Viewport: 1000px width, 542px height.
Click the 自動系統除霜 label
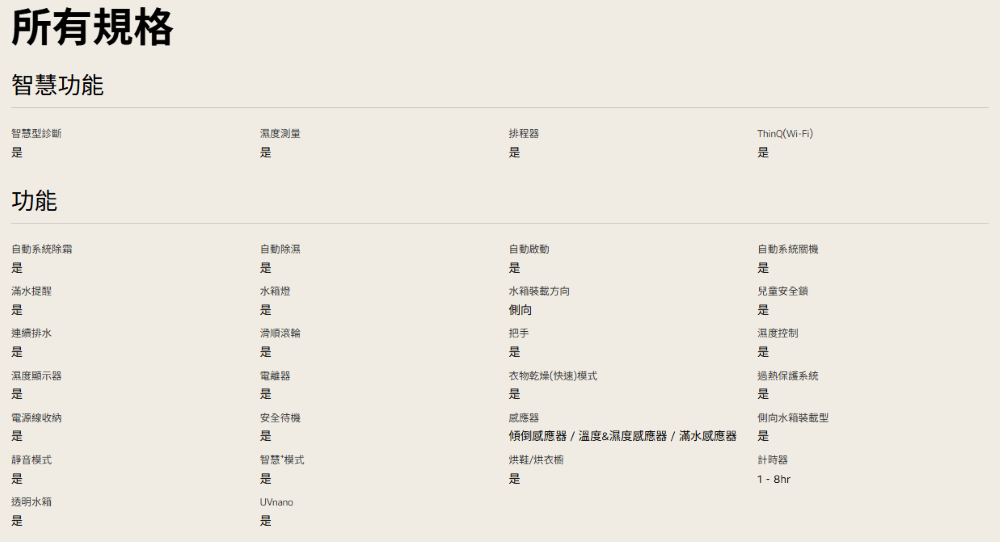(41, 249)
